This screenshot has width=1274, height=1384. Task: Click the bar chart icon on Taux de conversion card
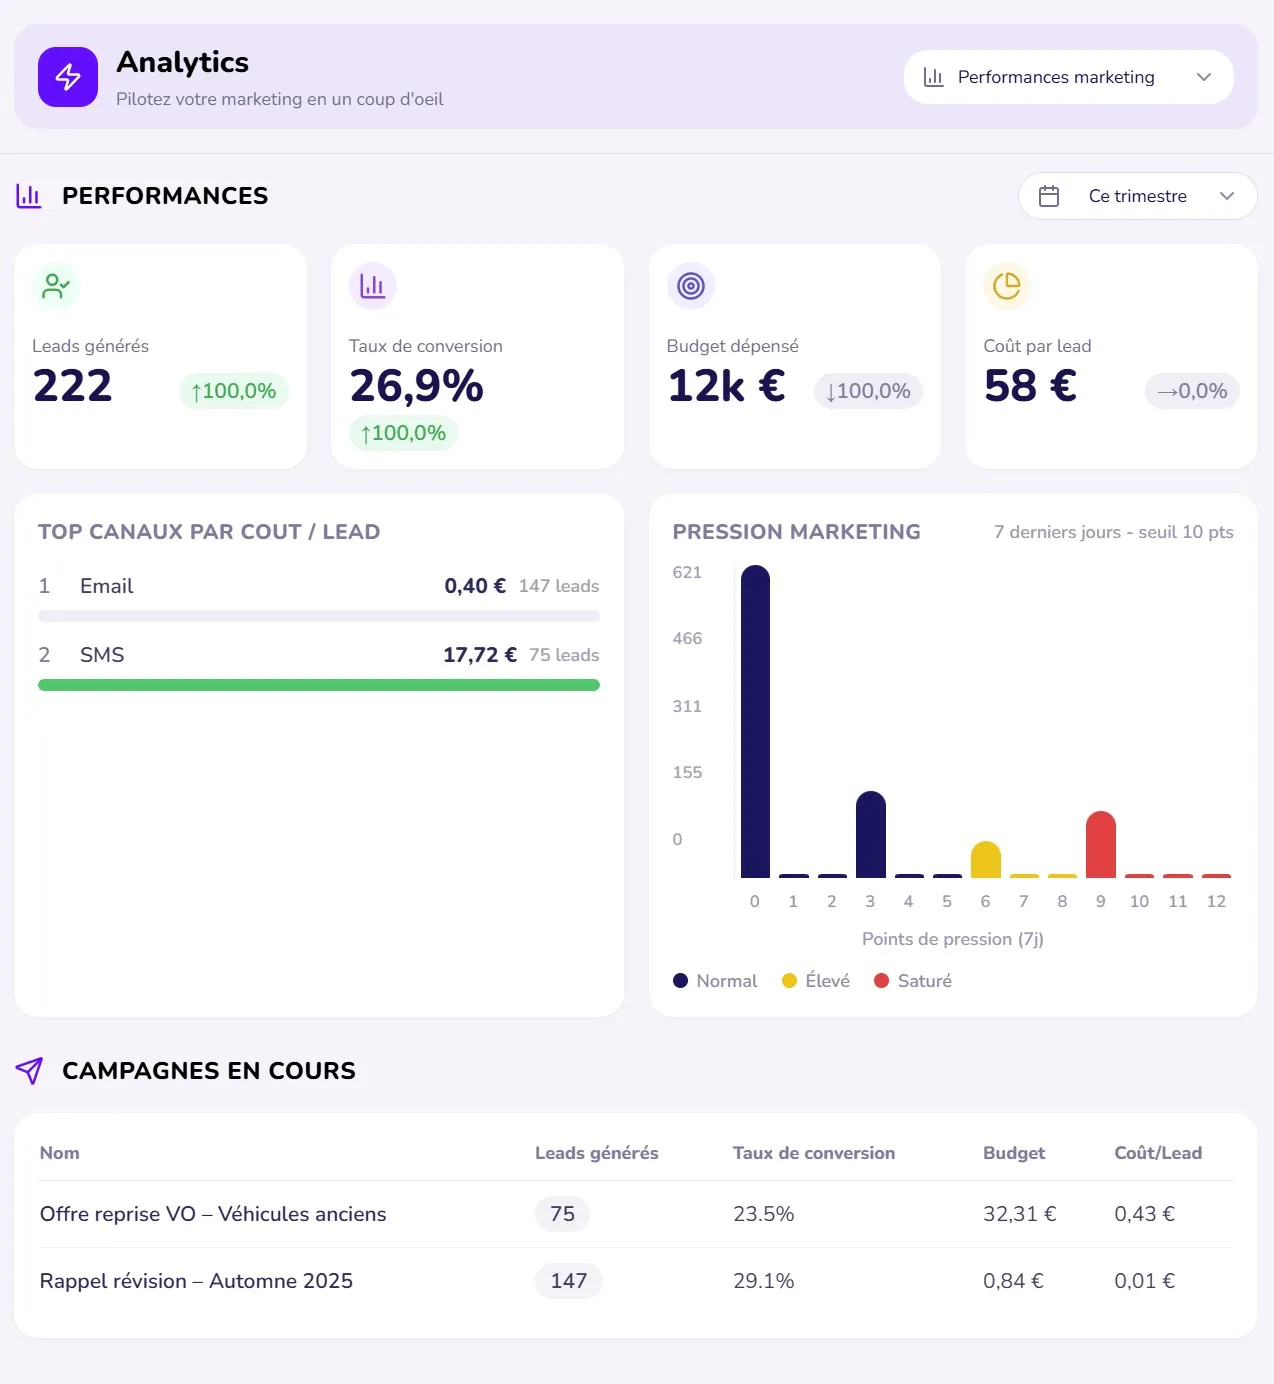[373, 286]
